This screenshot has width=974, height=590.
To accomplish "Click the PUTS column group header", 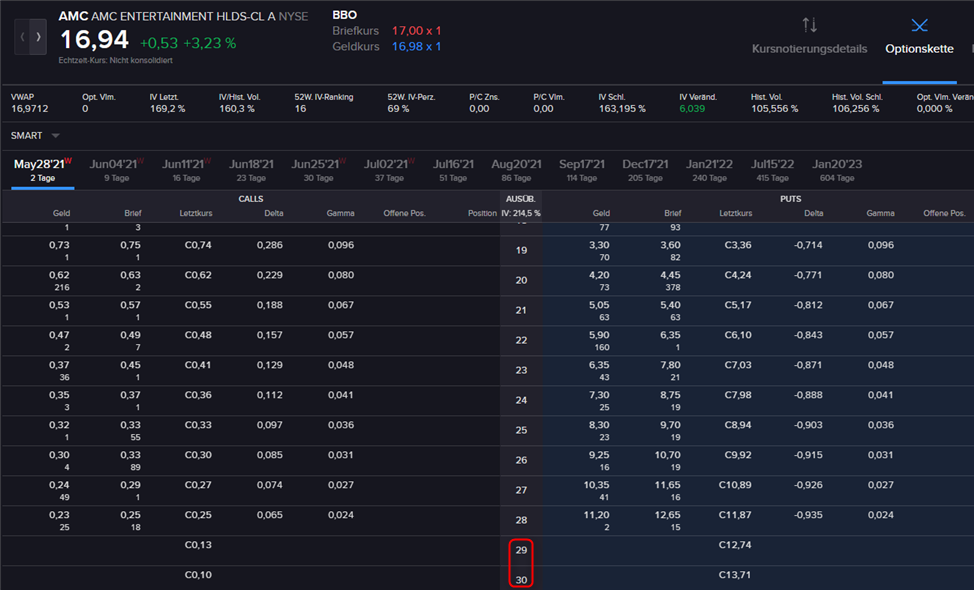I will pos(791,199).
